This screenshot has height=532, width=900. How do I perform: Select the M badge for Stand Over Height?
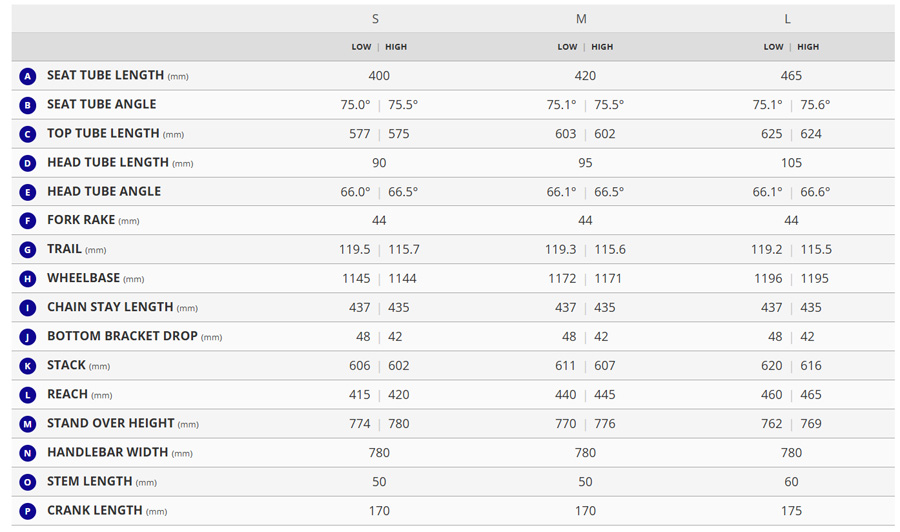[x=28, y=424]
